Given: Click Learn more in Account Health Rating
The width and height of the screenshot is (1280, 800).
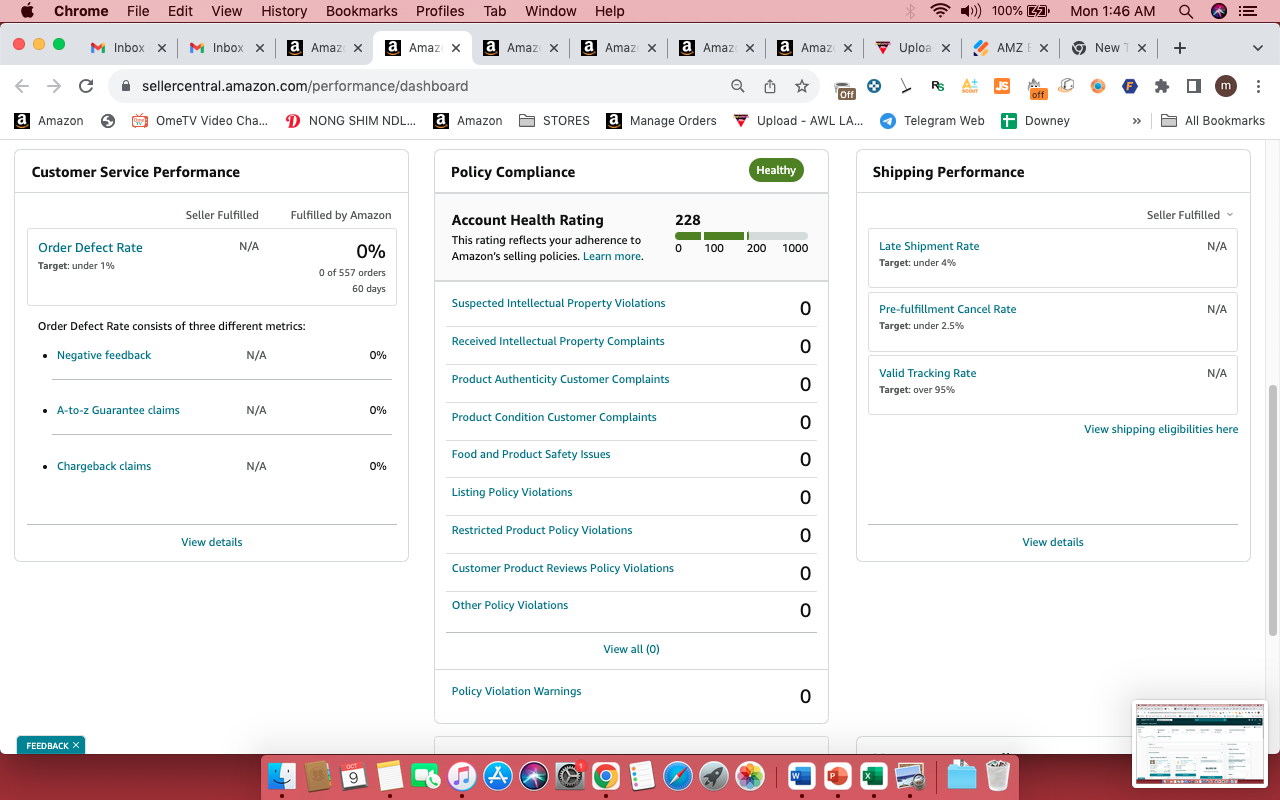Looking at the screenshot, I should pyautogui.click(x=612, y=256).
